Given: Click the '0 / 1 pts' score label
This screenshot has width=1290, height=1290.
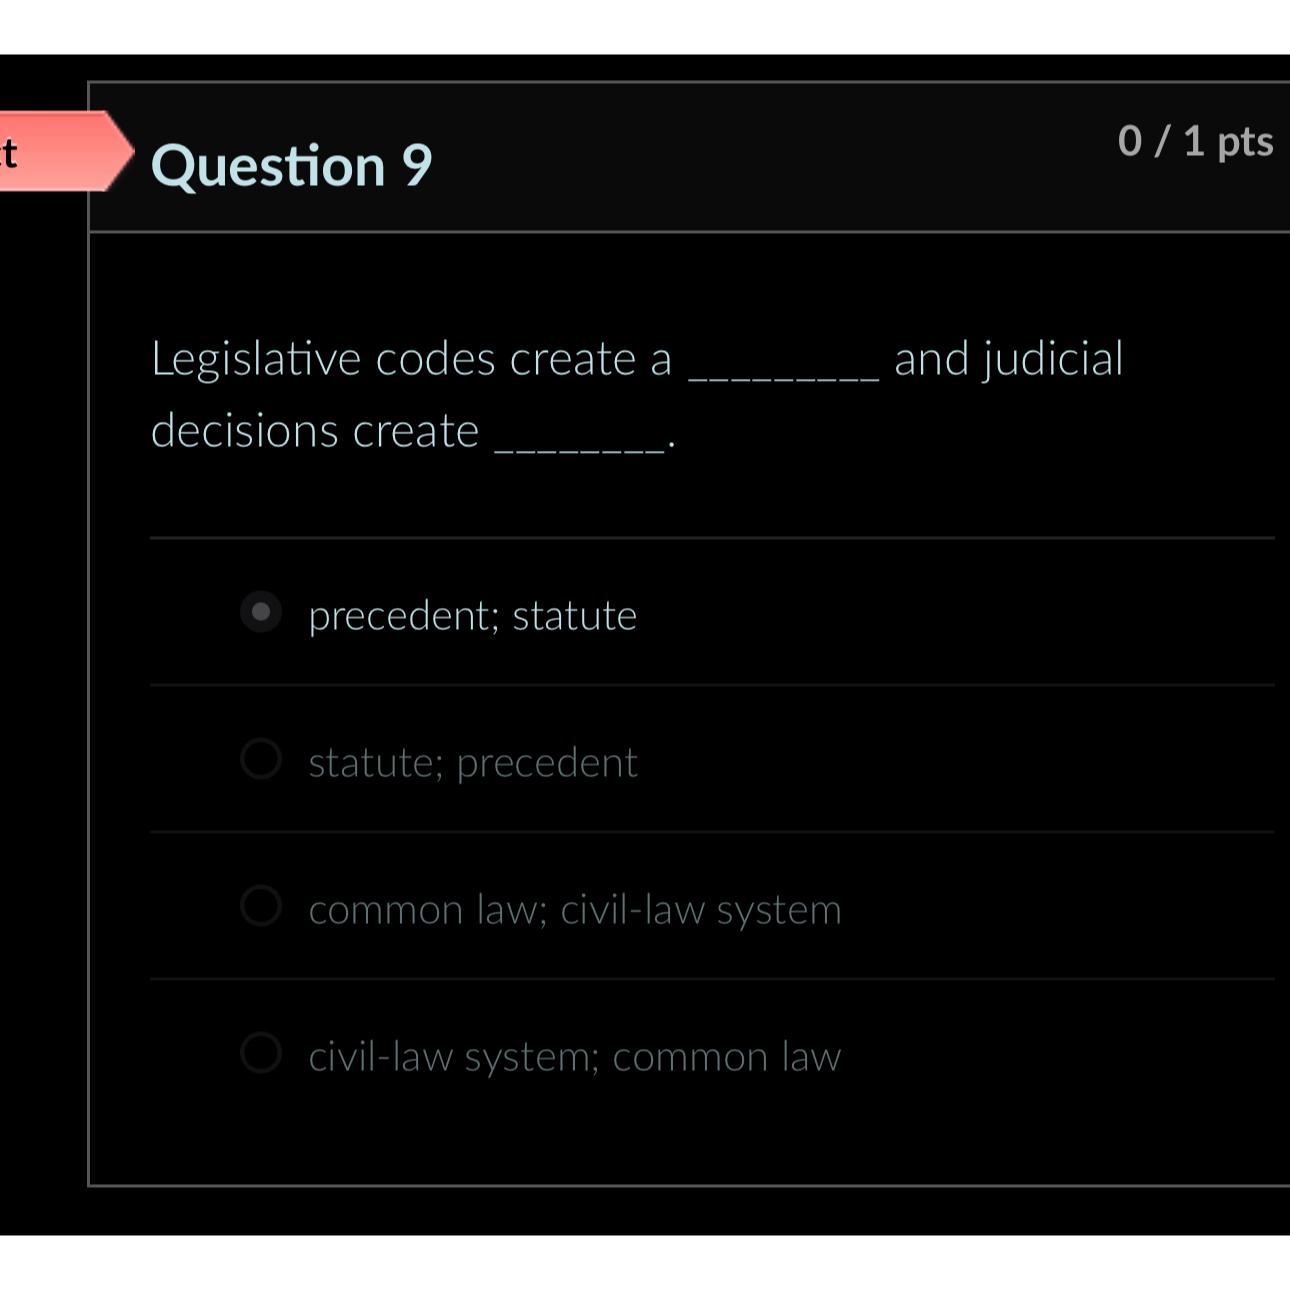Looking at the screenshot, I should 1196,142.
